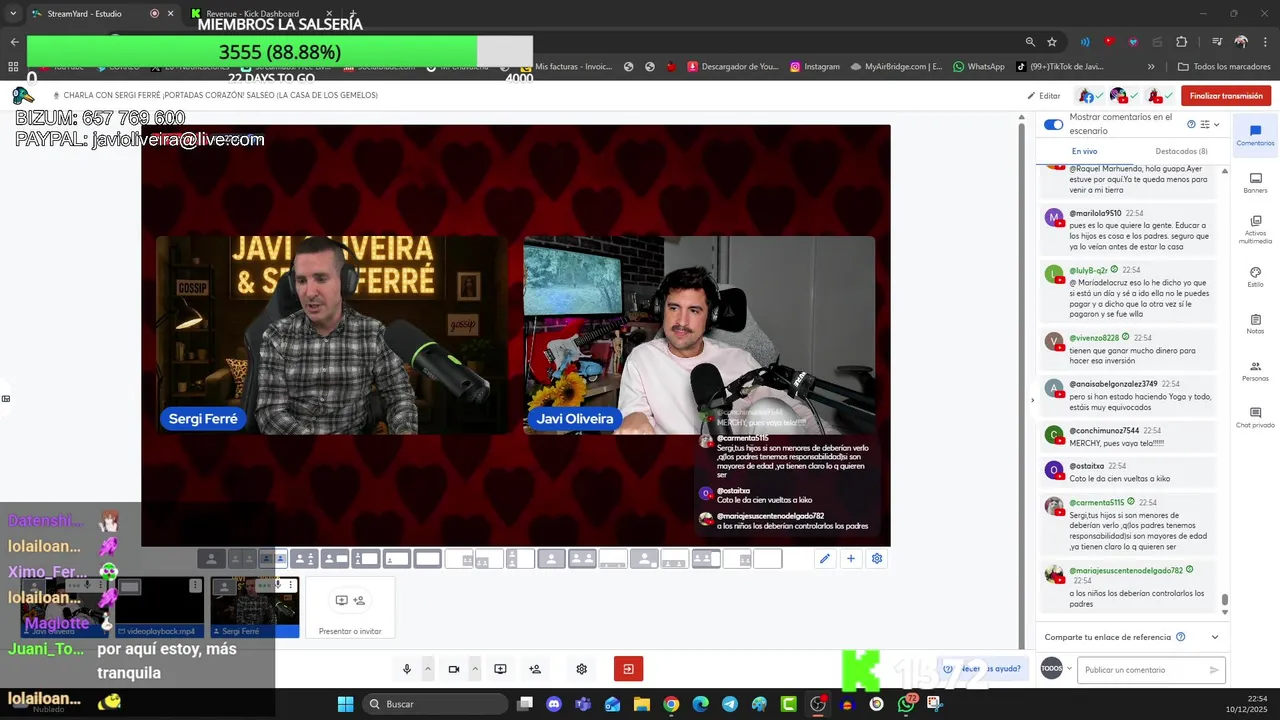1280x720 pixels.
Task: Open the Comentarios sidebar panel
Action: click(1255, 136)
